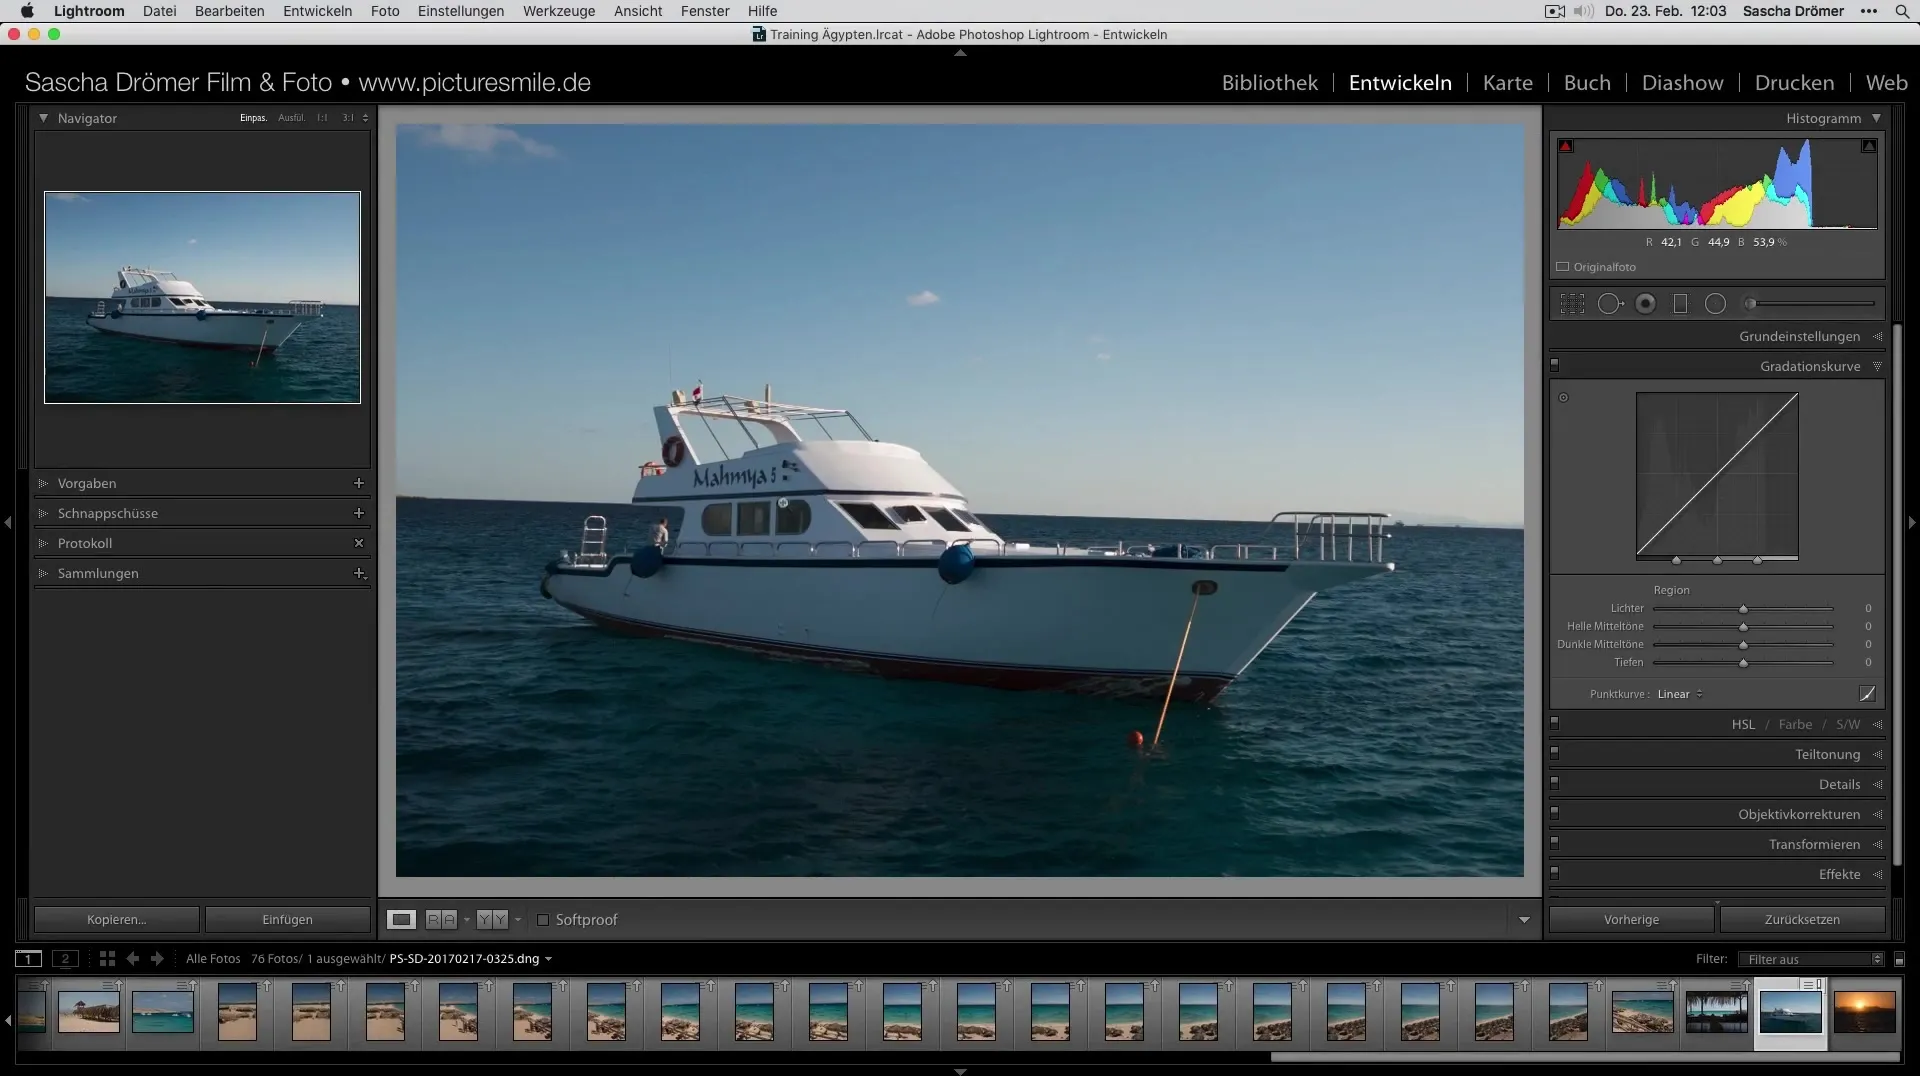Click the Kopieren... button

click(x=117, y=920)
